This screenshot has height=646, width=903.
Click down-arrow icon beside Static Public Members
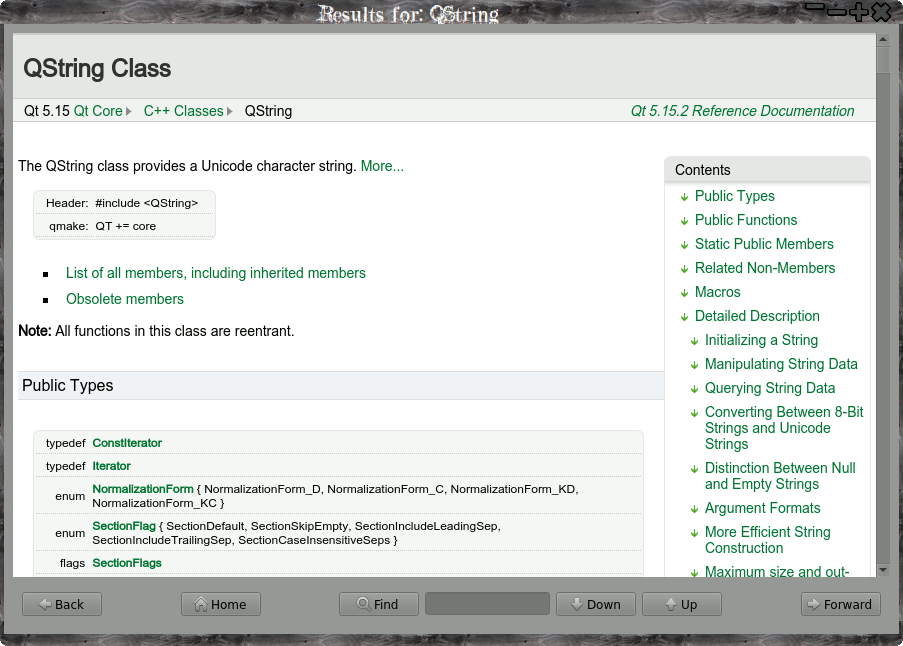(x=684, y=245)
